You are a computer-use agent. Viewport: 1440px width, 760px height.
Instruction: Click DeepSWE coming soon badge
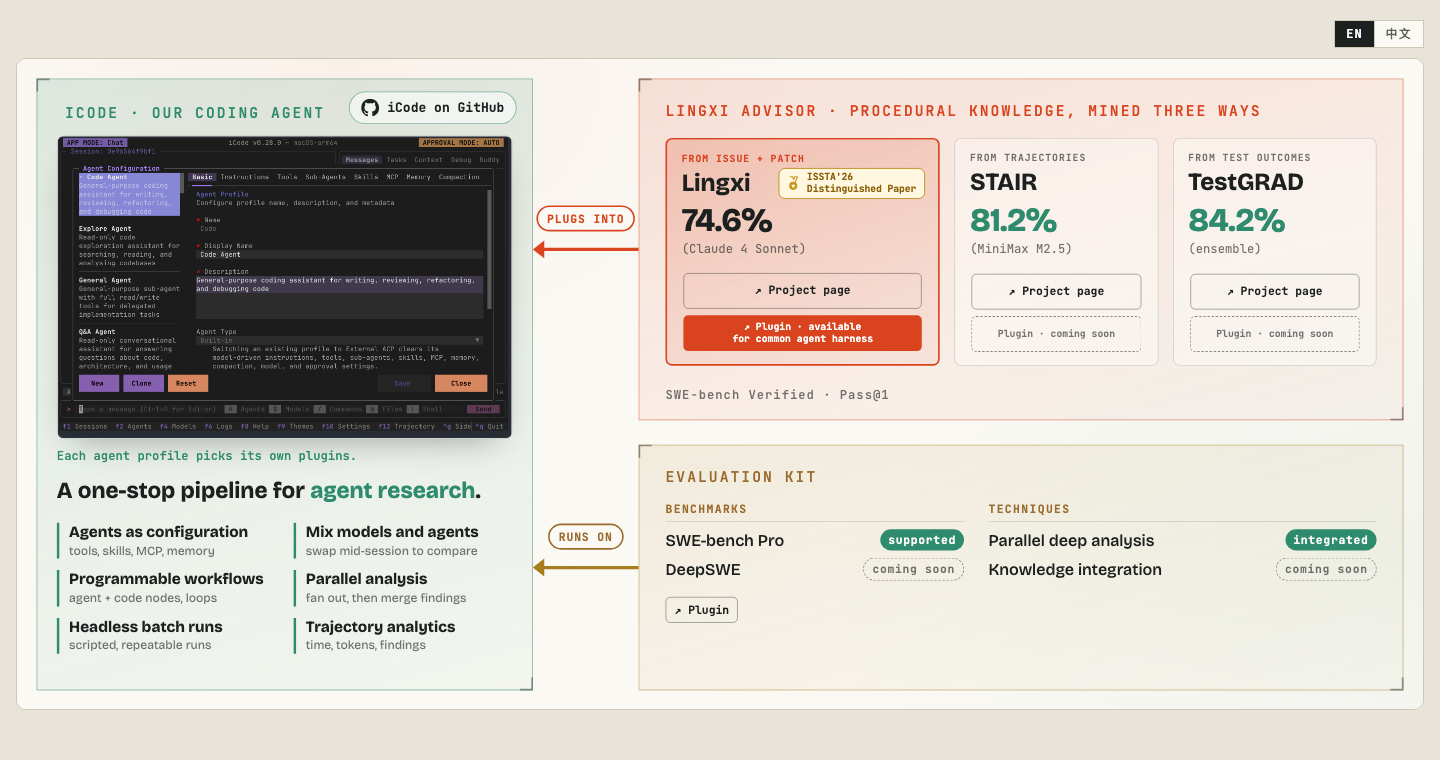[x=913, y=569]
